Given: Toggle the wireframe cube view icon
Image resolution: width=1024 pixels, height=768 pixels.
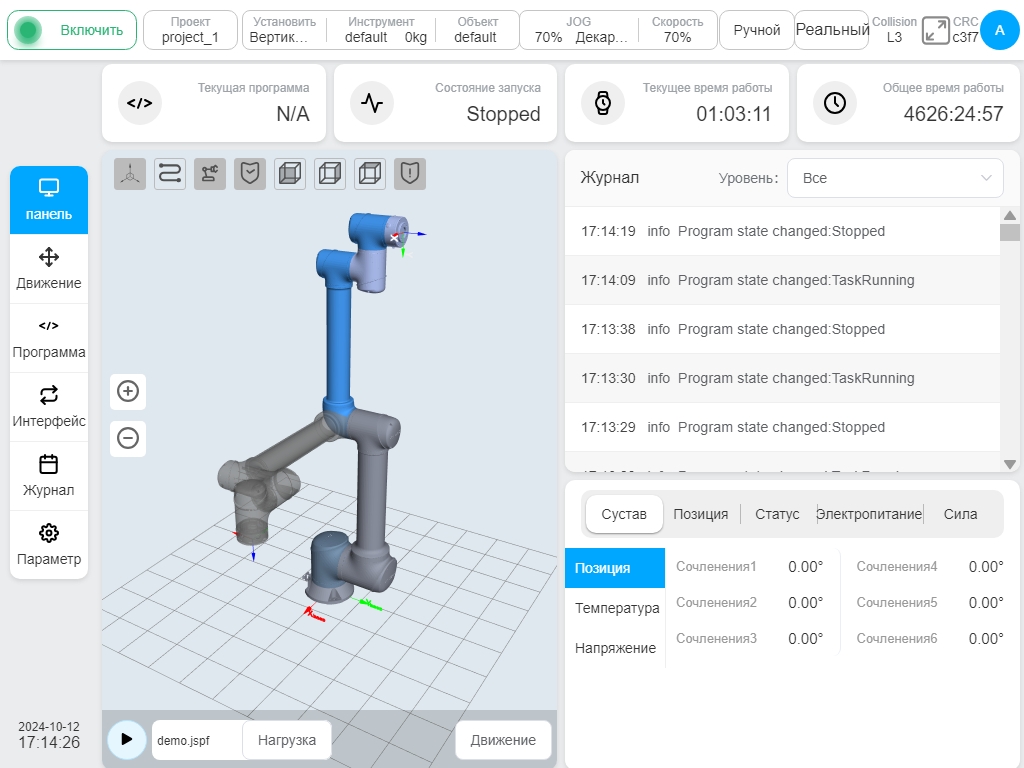Looking at the screenshot, I should (330, 174).
